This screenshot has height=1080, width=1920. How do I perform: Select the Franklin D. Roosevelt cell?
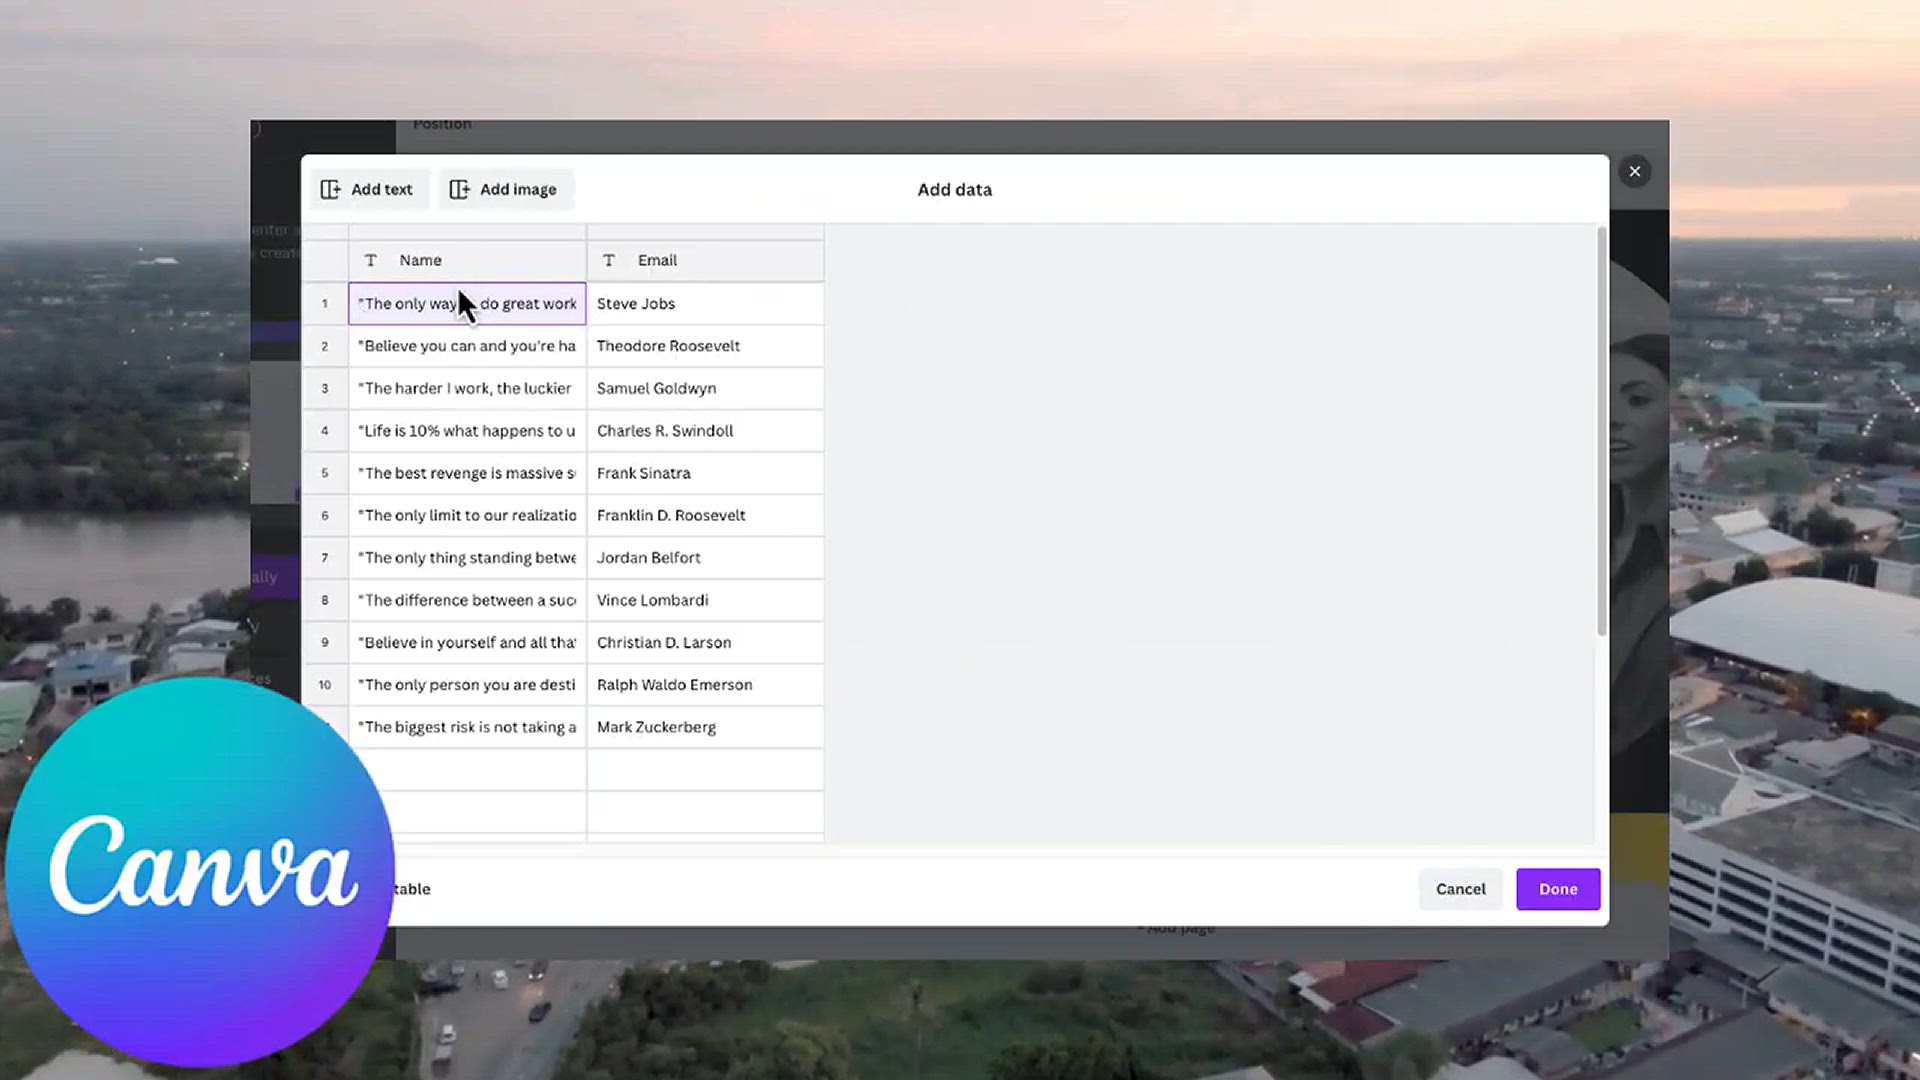click(x=705, y=515)
